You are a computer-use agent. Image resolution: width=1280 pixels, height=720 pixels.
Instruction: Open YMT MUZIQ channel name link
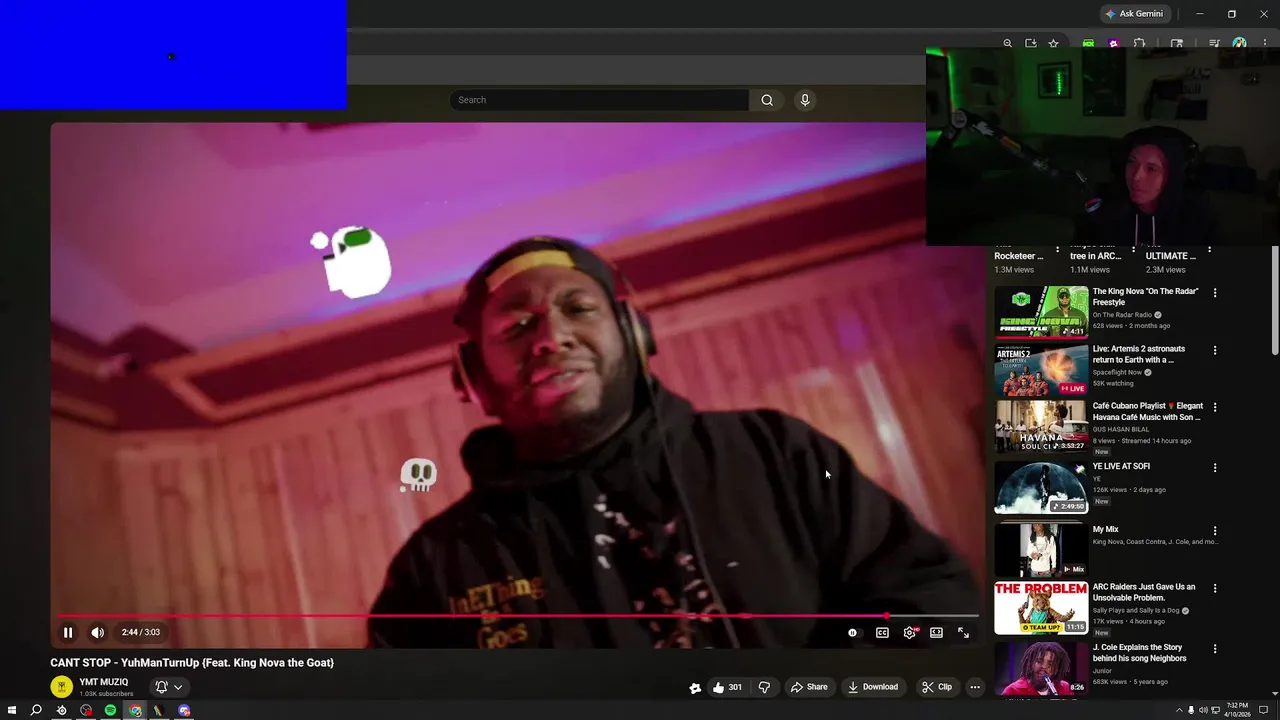[x=104, y=682]
